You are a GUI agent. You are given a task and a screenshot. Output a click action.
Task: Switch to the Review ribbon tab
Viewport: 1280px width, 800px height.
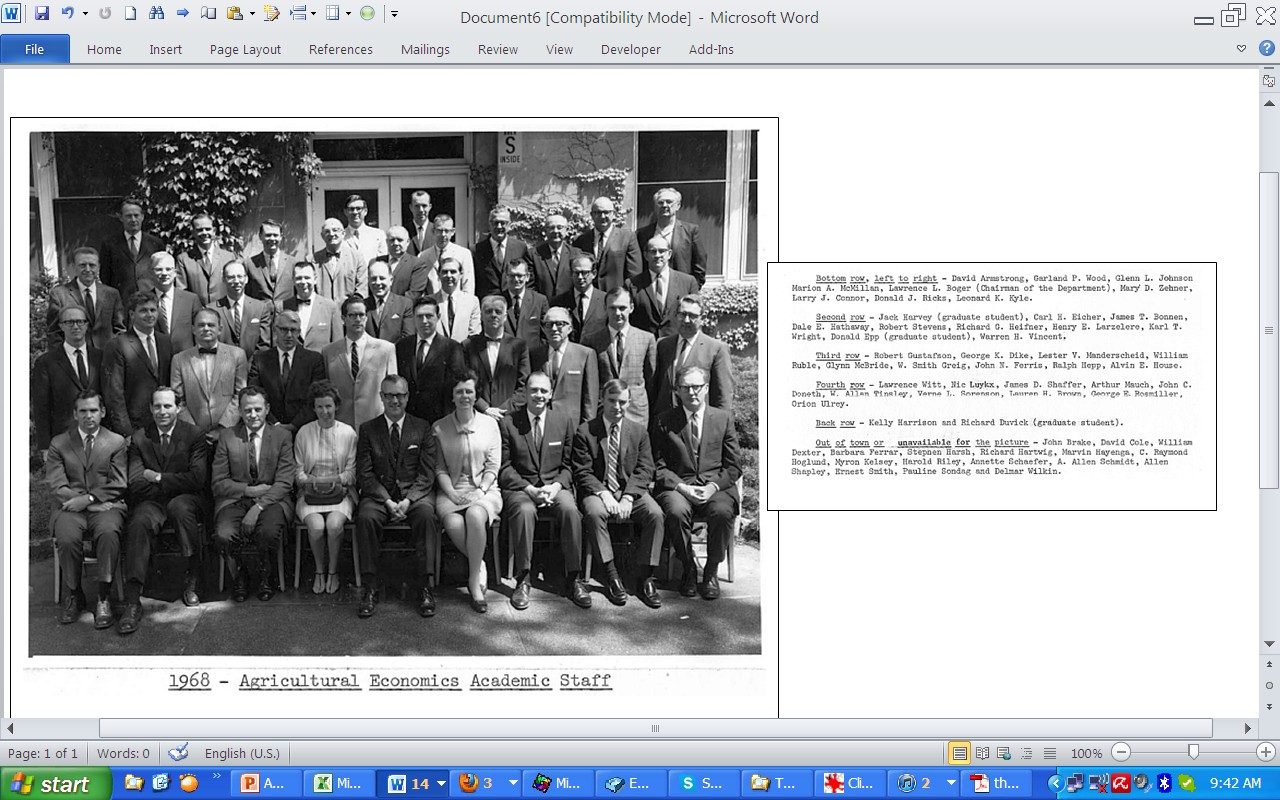(497, 49)
